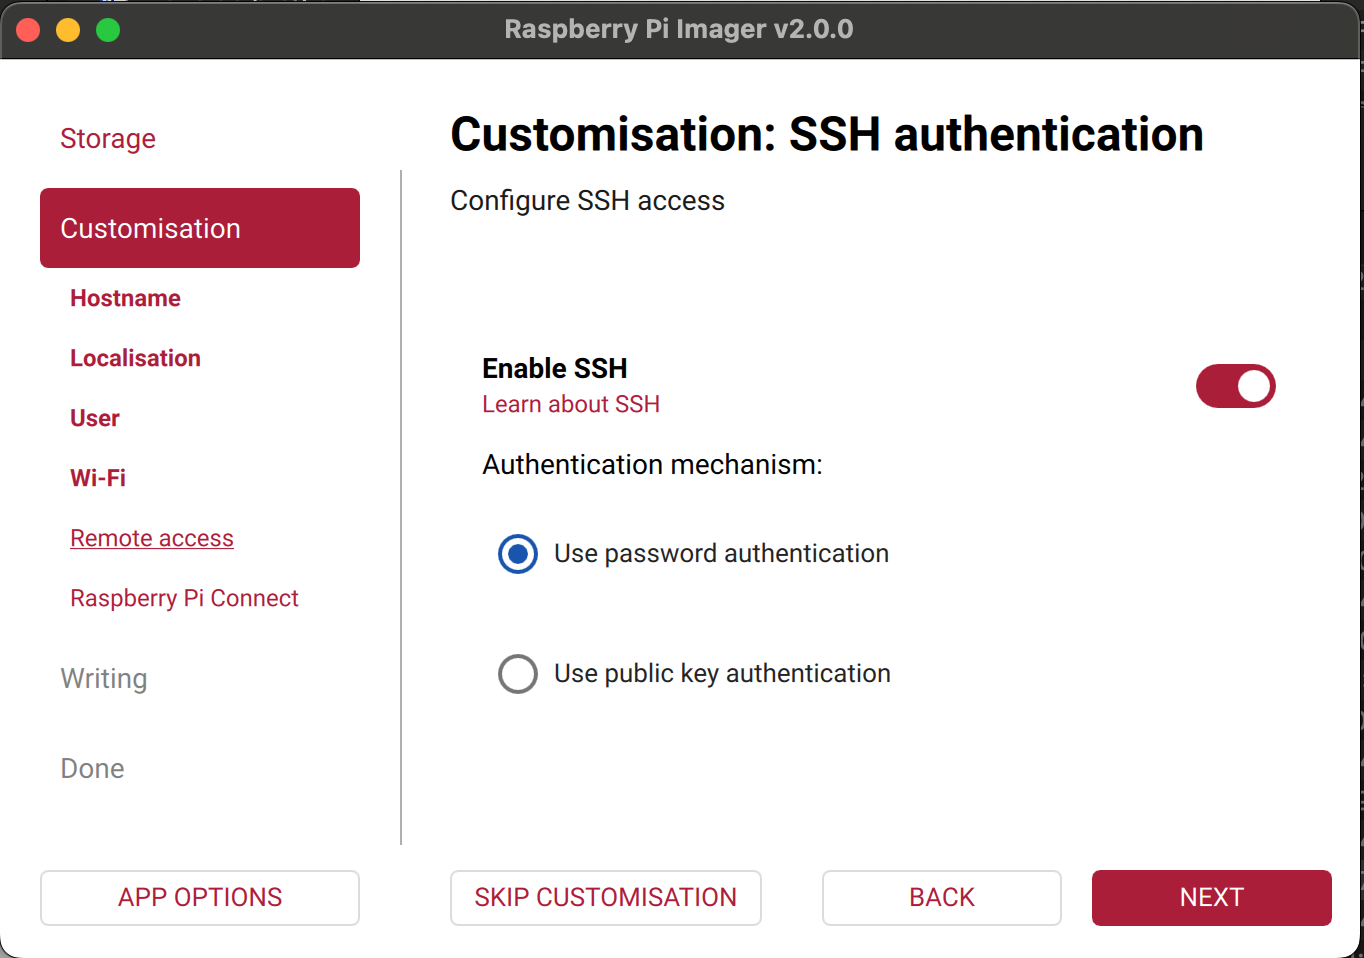The width and height of the screenshot is (1364, 958).
Task: Go to the Storage step in sidebar
Action: [x=108, y=138]
